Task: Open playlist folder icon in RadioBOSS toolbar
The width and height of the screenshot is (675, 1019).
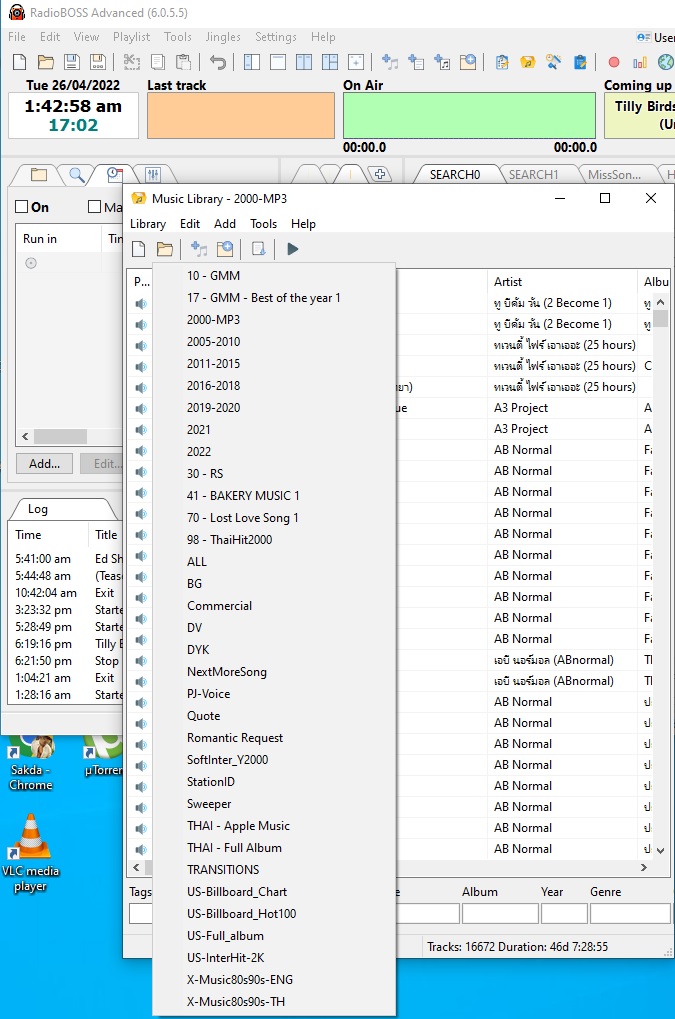Action: pos(45,62)
